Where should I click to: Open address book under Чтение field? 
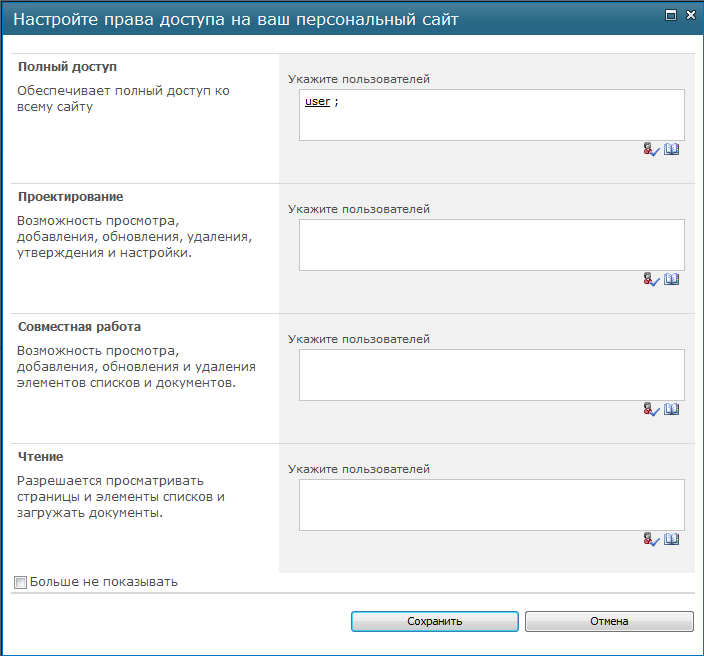(672, 539)
